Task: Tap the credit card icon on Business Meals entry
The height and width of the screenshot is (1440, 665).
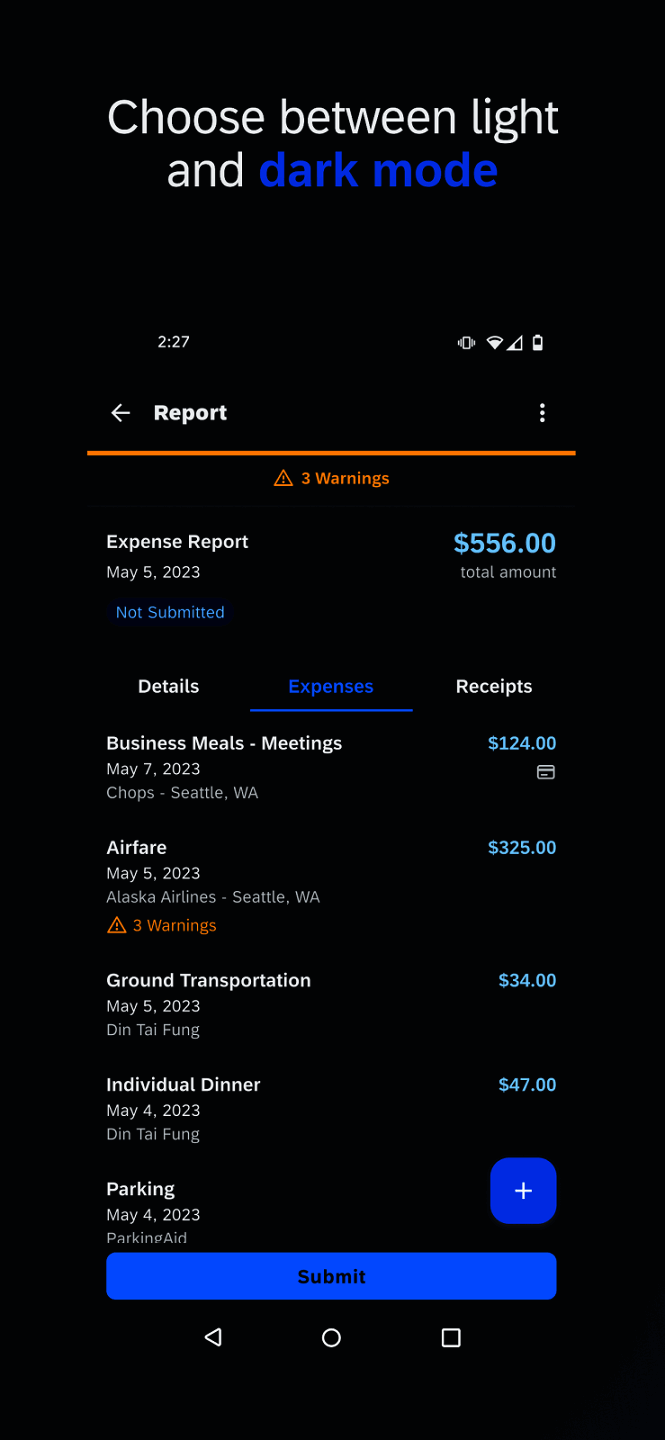Action: tap(544, 772)
